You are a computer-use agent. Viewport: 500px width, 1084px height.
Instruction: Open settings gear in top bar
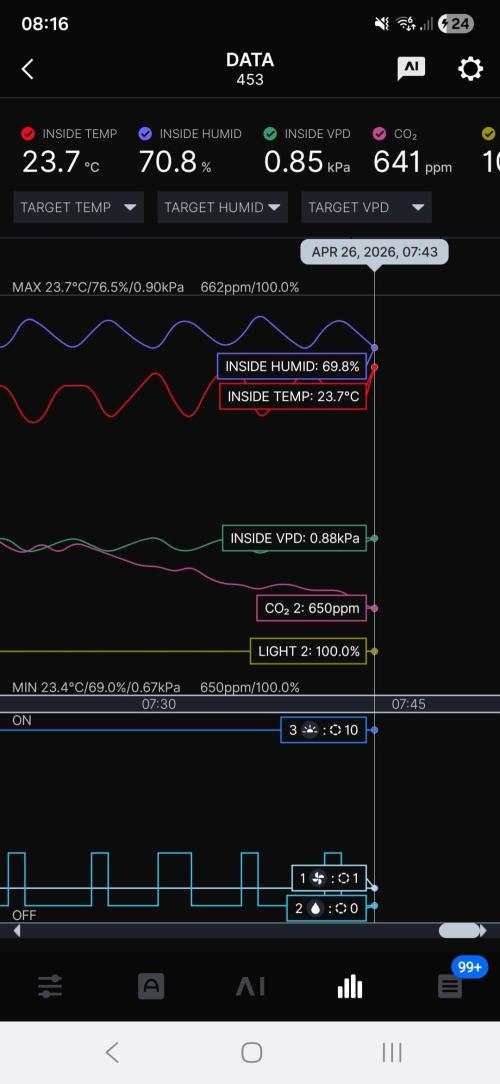[470, 68]
